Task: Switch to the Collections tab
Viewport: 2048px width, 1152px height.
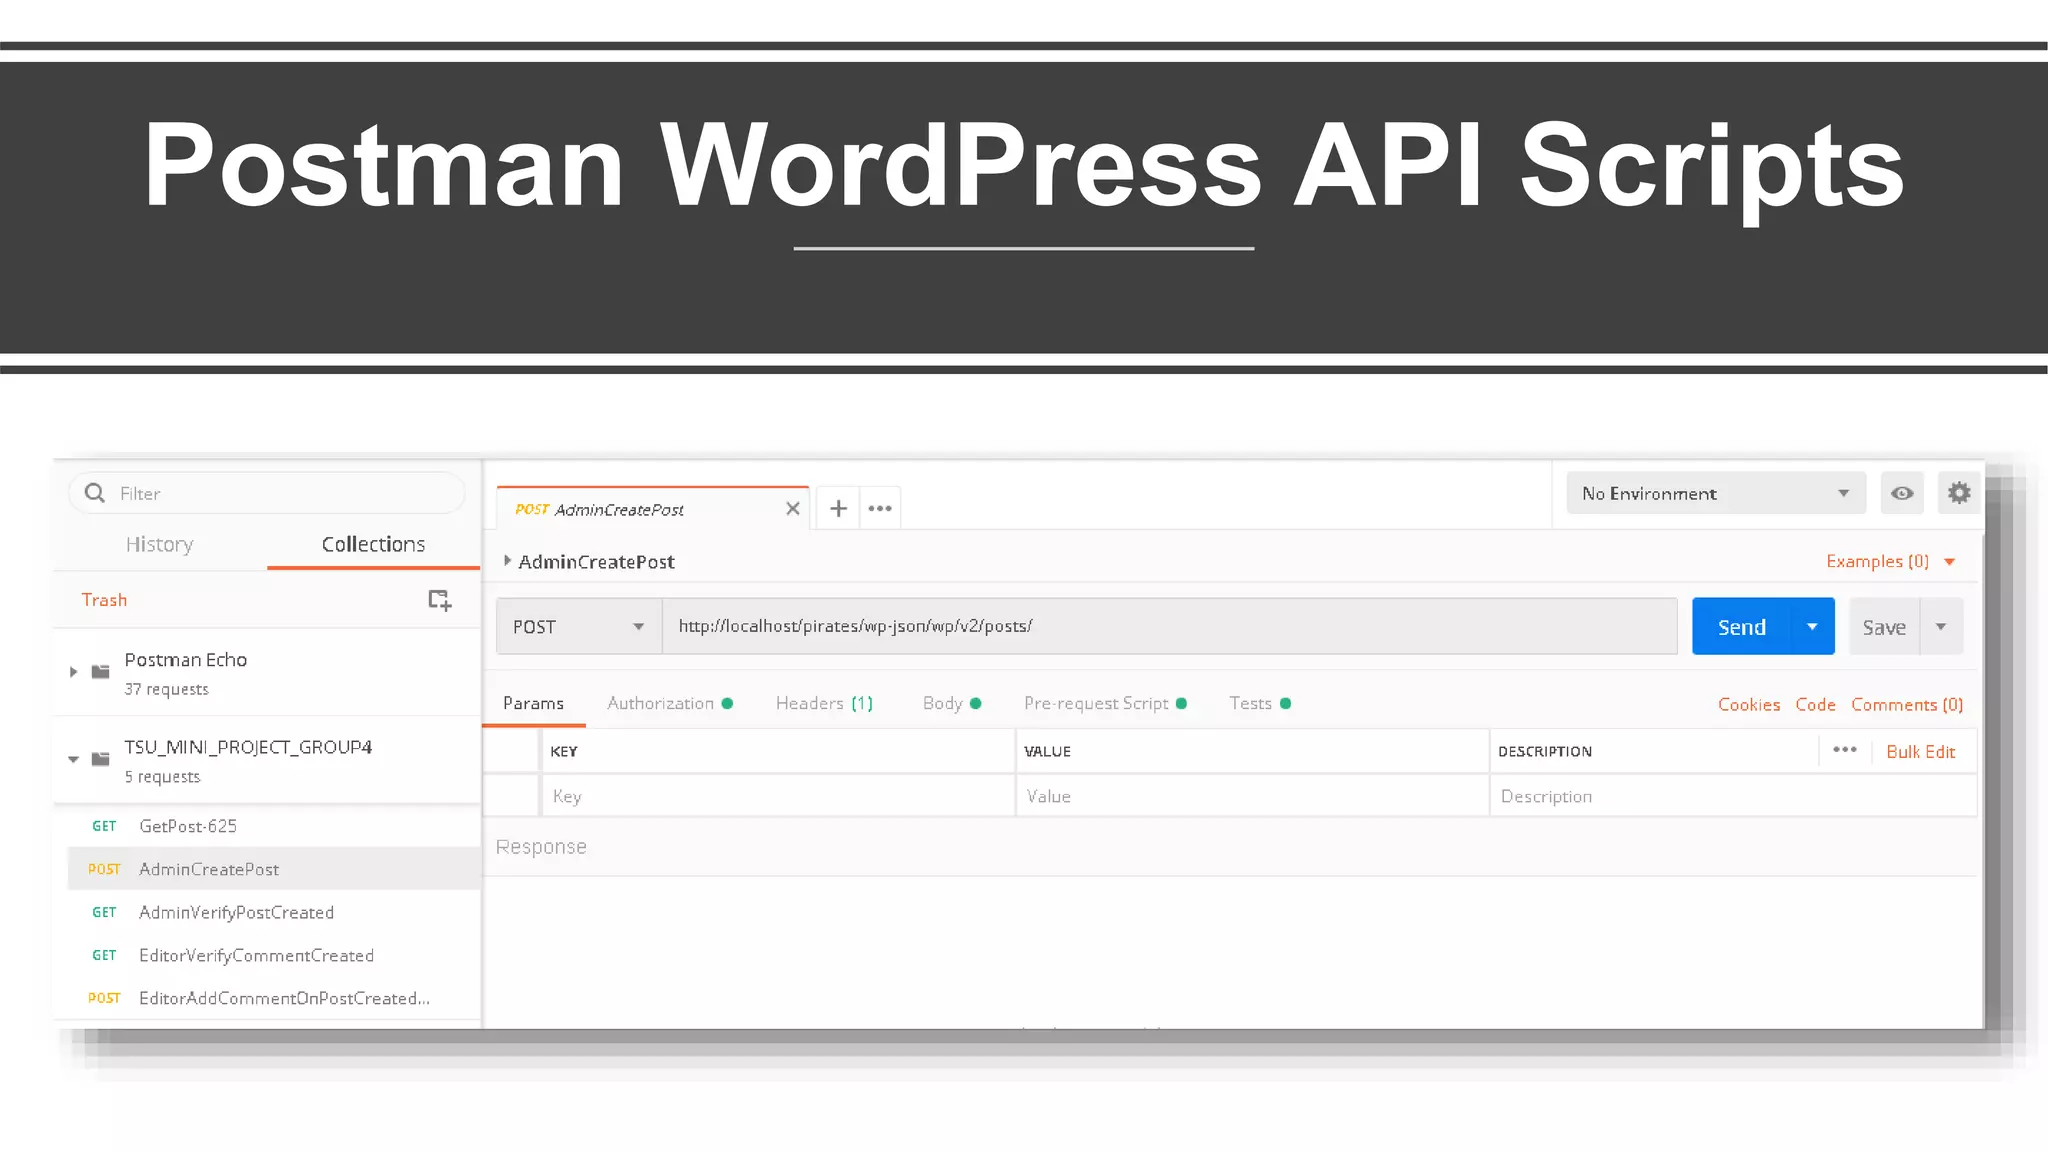Action: coord(373,544)
